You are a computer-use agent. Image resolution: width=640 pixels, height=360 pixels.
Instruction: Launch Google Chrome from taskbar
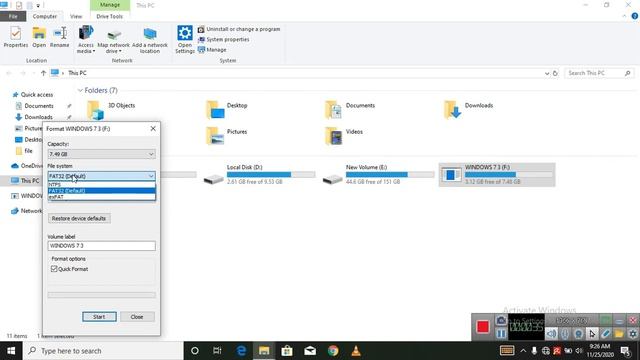coord(333,351)
